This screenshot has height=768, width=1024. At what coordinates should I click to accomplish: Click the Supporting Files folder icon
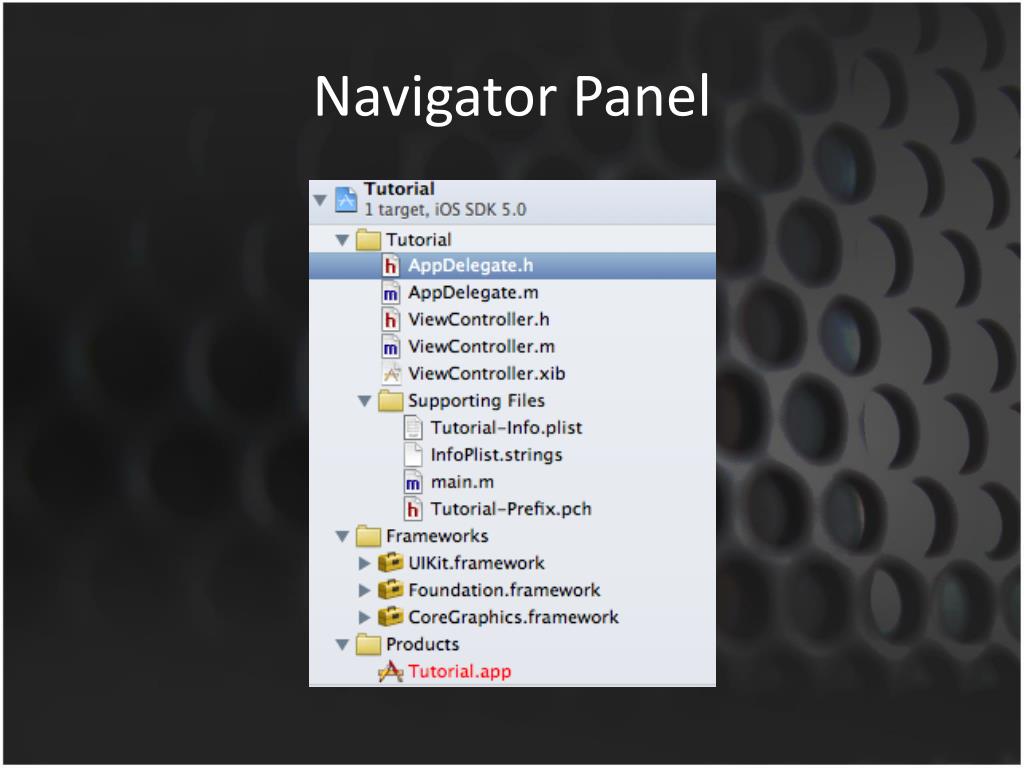(x=391, y=401)
